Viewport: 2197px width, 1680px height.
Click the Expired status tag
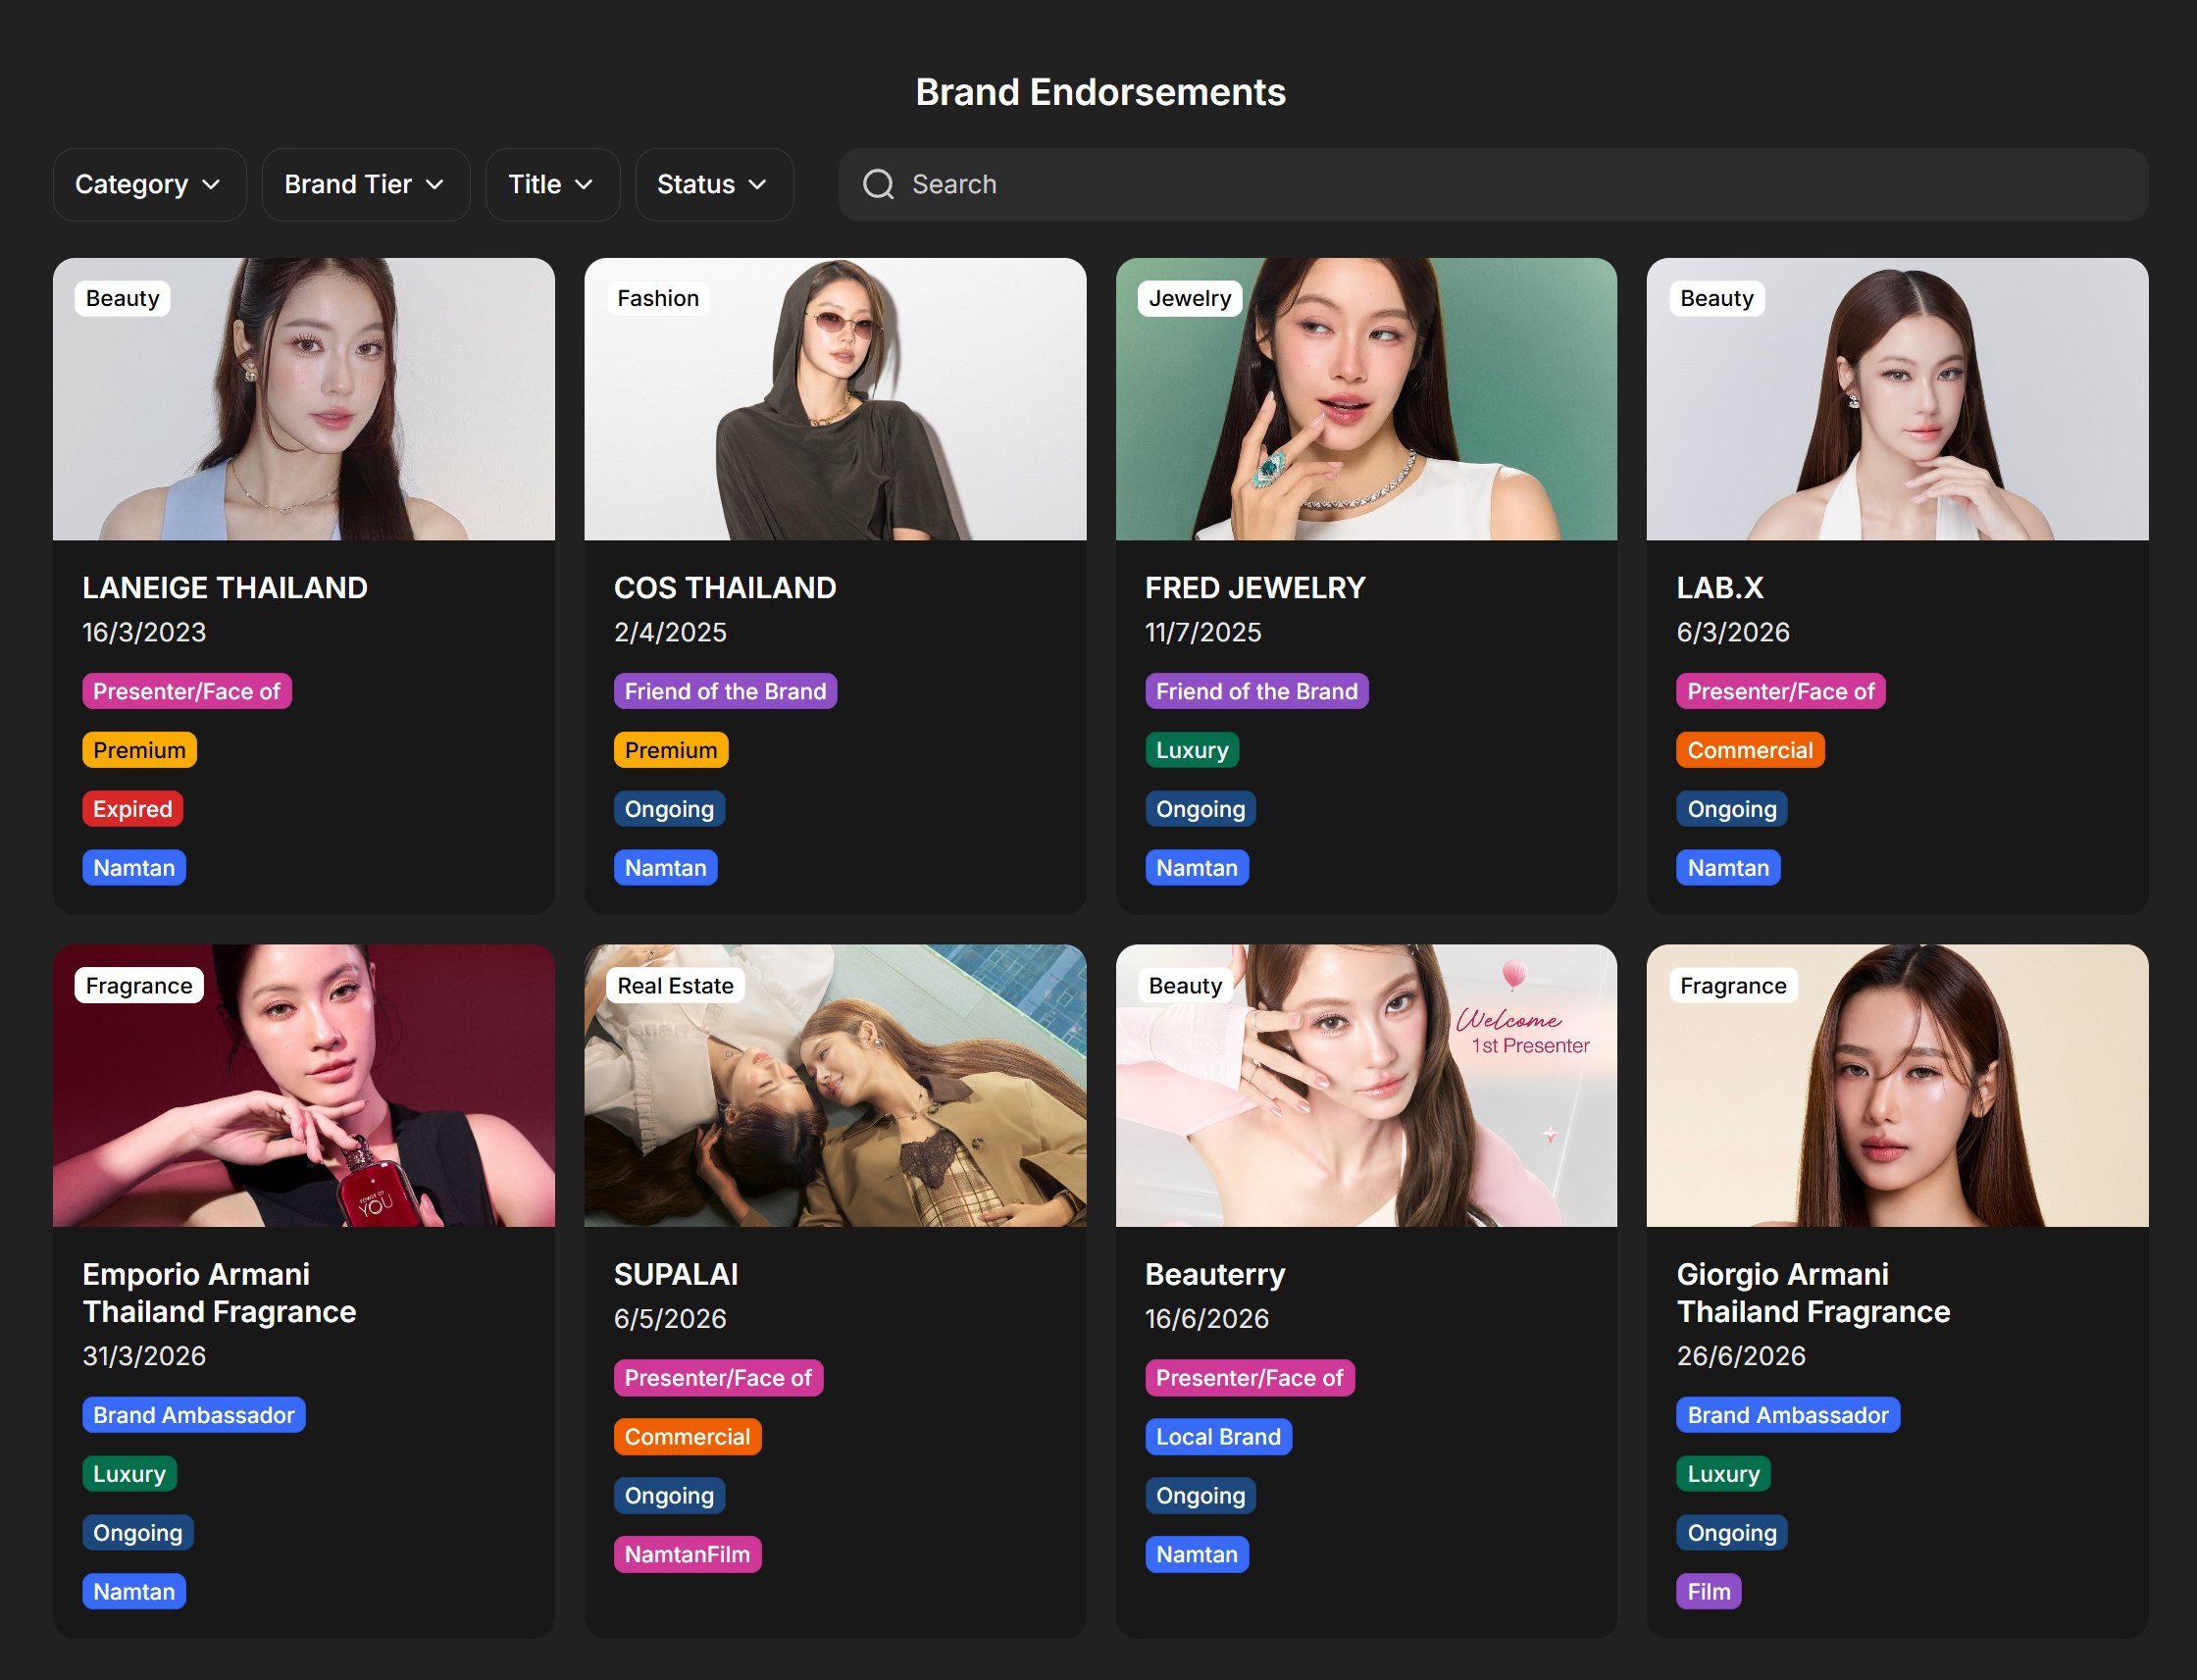point(132,809)
